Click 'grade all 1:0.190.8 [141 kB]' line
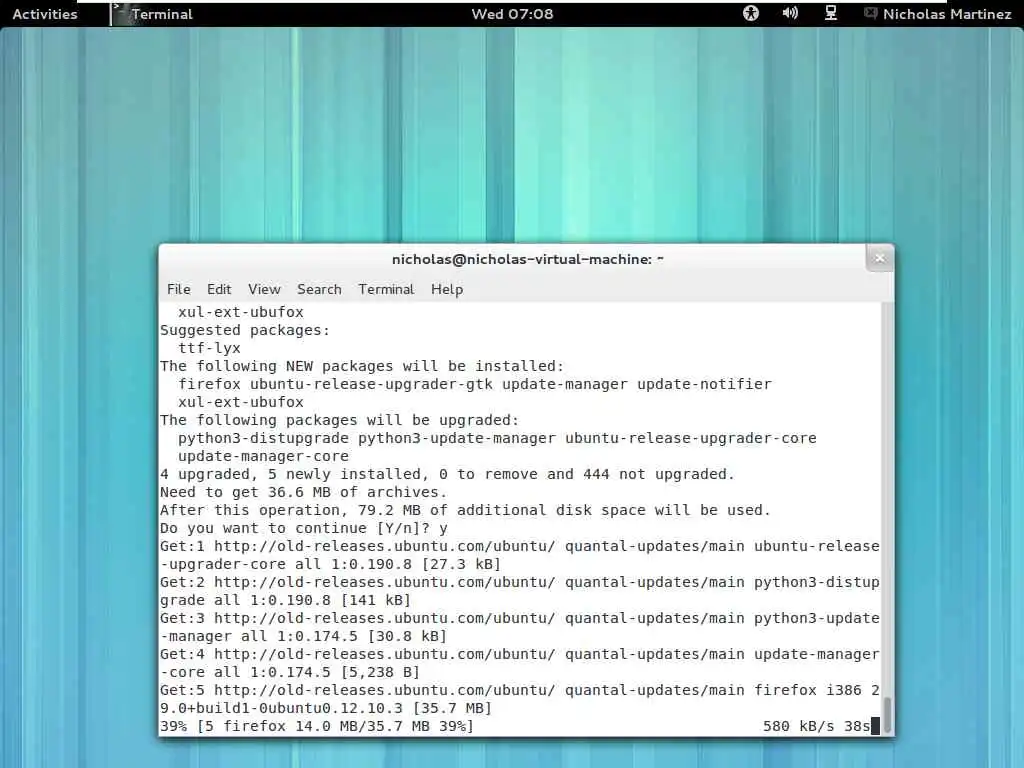The width and height of the screenshot is (1024, 768). (x=285, y=600)
